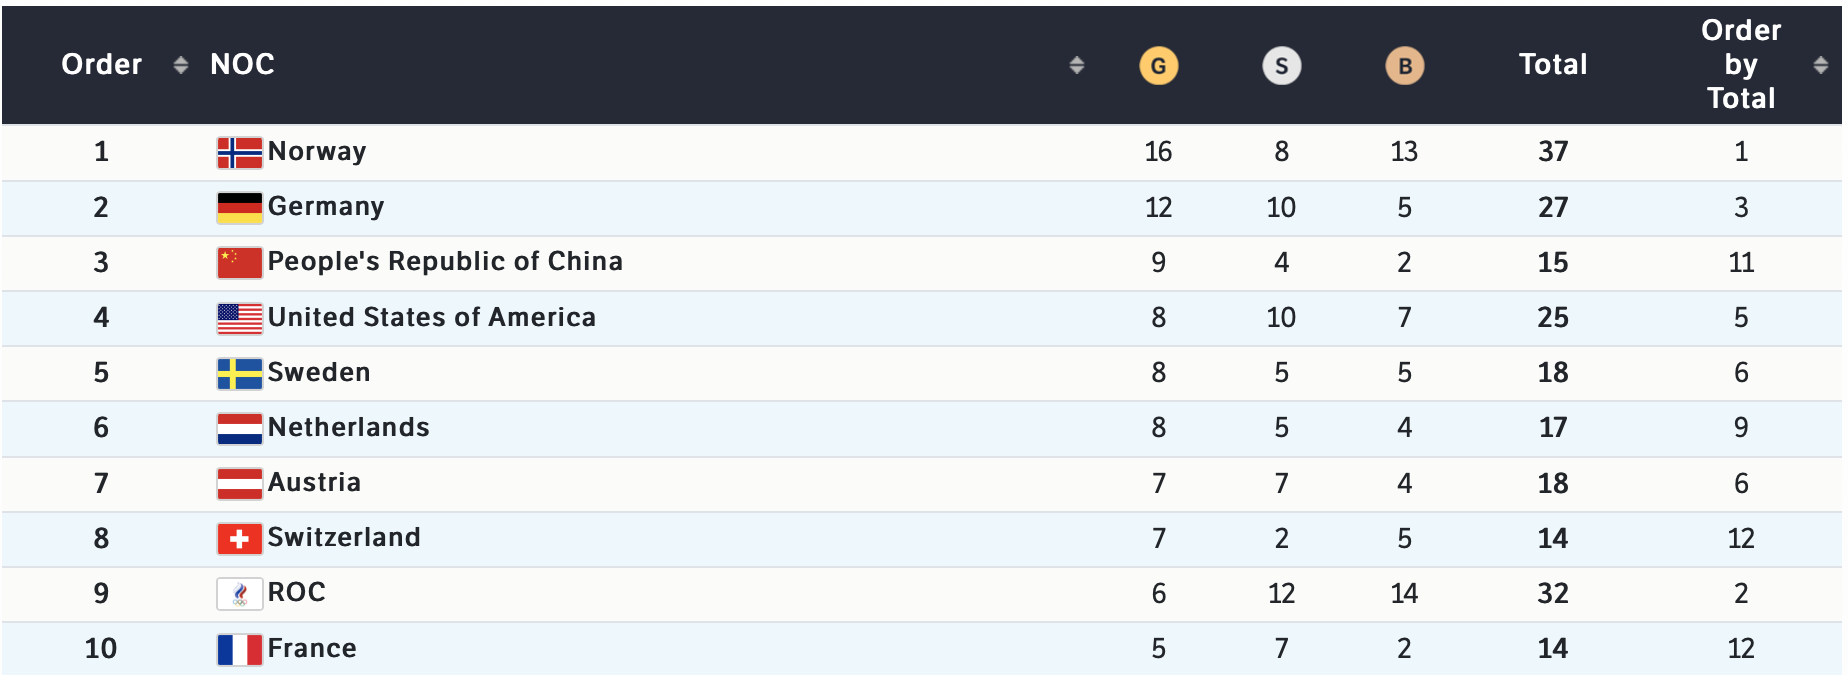This screenshot has width=1848, height=675.
Task: Sort by NOC using the sort arrows
Action: [x=1076, y=65]
